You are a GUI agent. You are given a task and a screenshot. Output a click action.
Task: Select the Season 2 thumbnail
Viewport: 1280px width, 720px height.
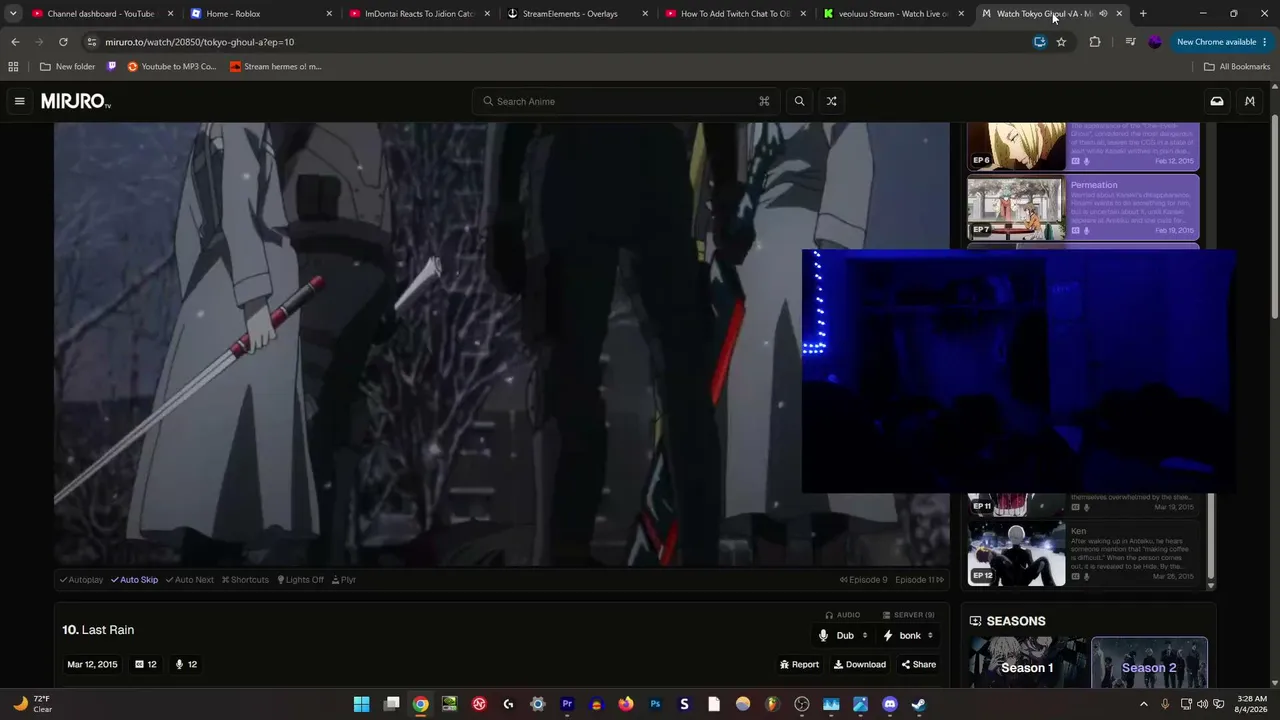(1149, 663)
